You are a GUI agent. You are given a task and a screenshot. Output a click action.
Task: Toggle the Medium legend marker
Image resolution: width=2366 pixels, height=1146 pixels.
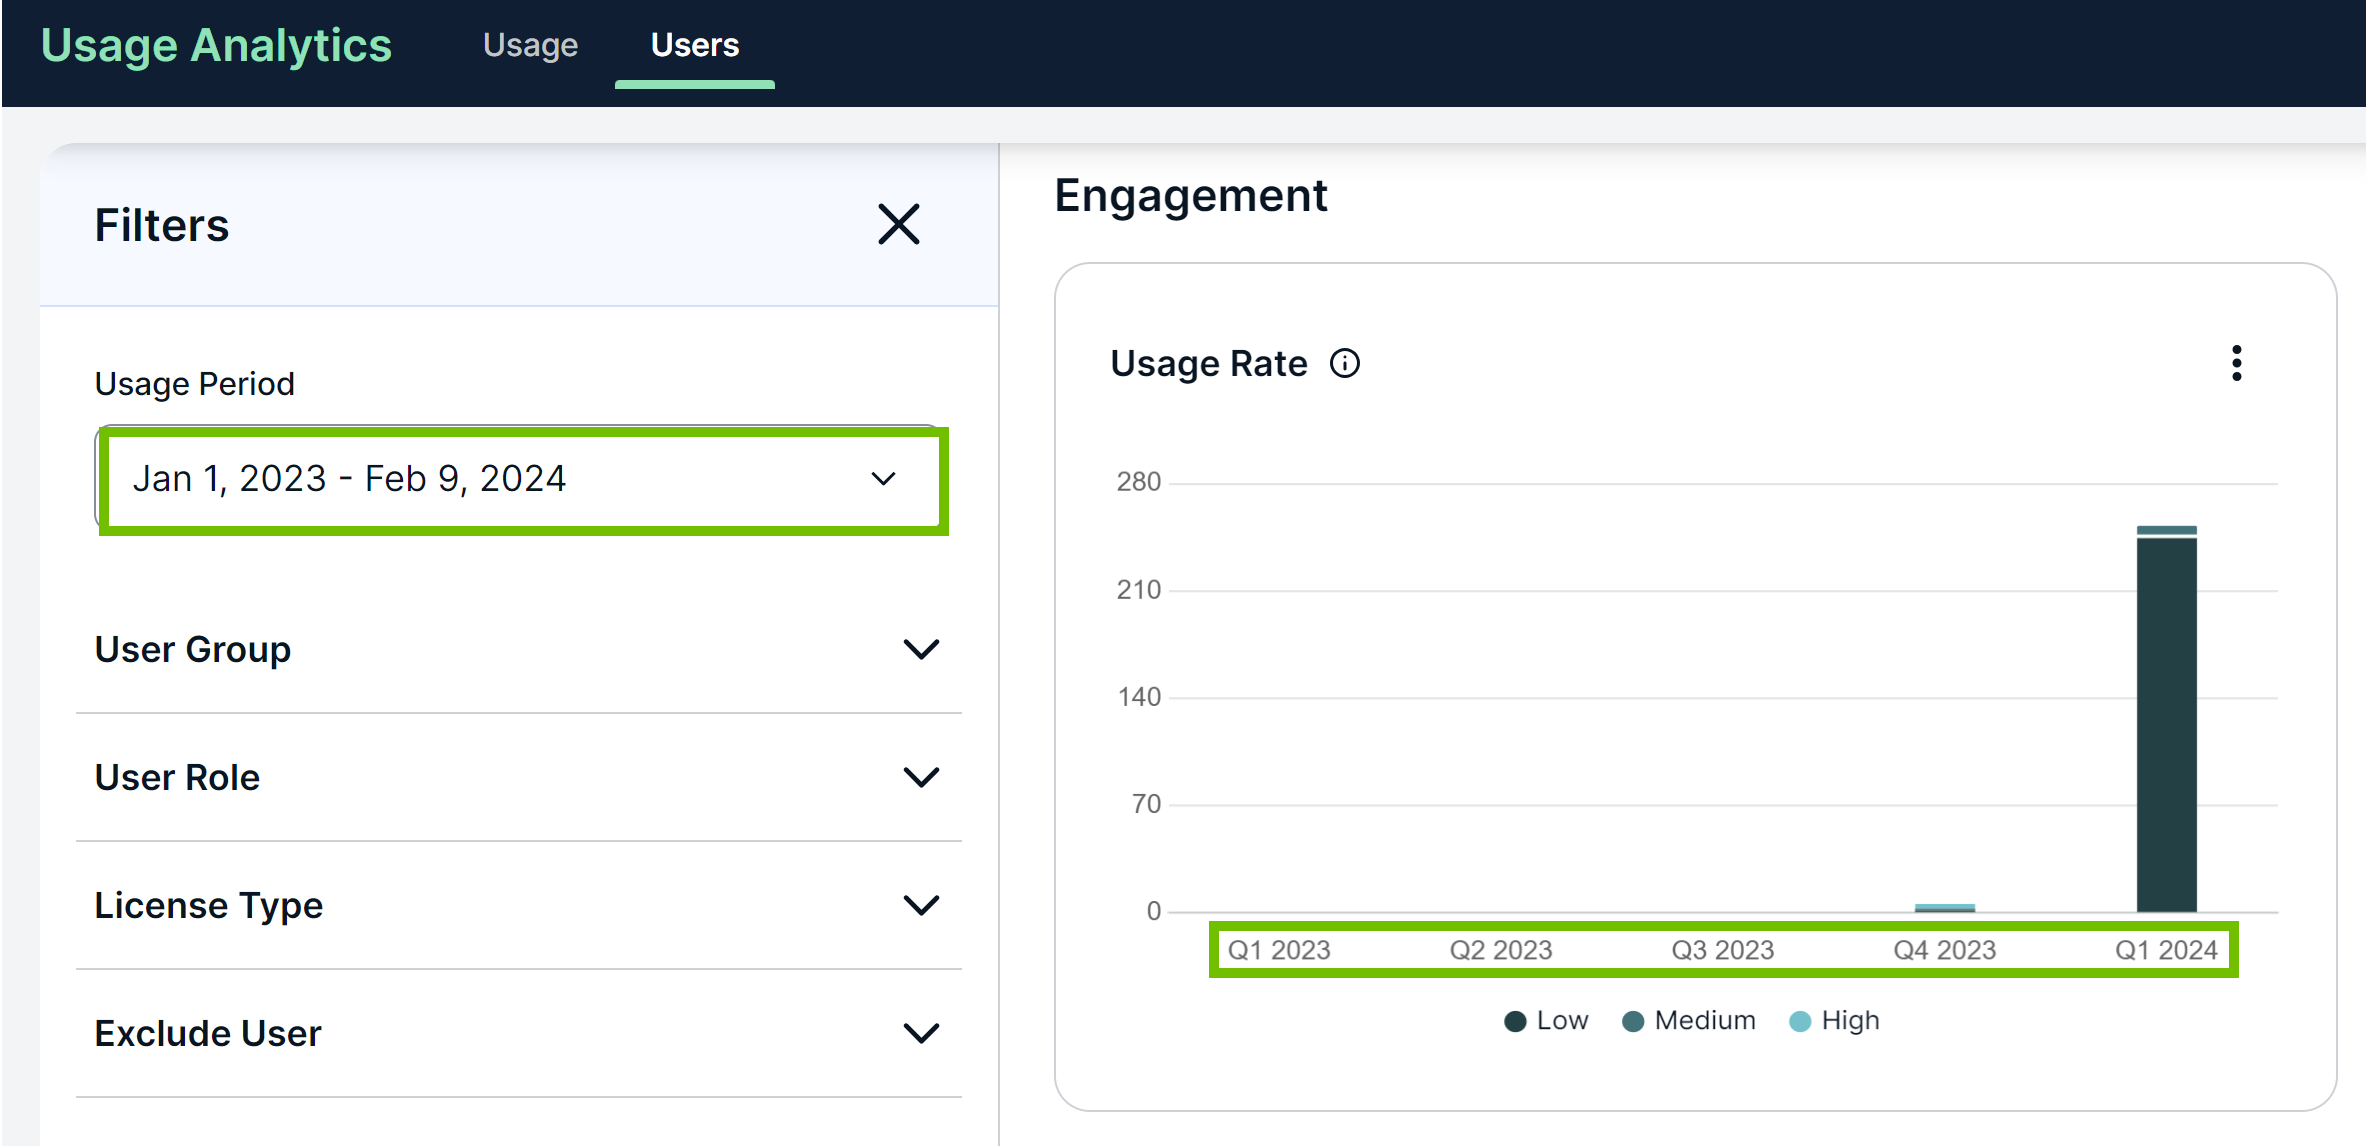[x=1633, y=1021]
